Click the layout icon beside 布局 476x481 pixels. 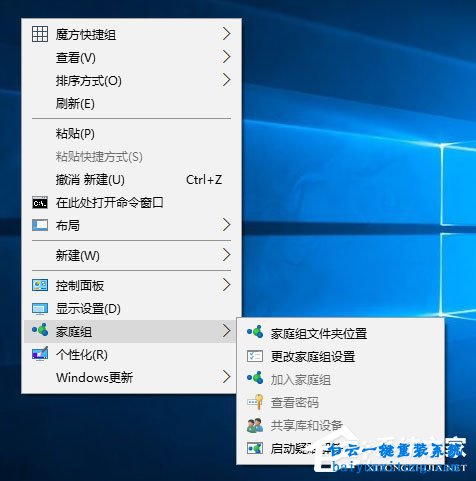tap(40, 225)
